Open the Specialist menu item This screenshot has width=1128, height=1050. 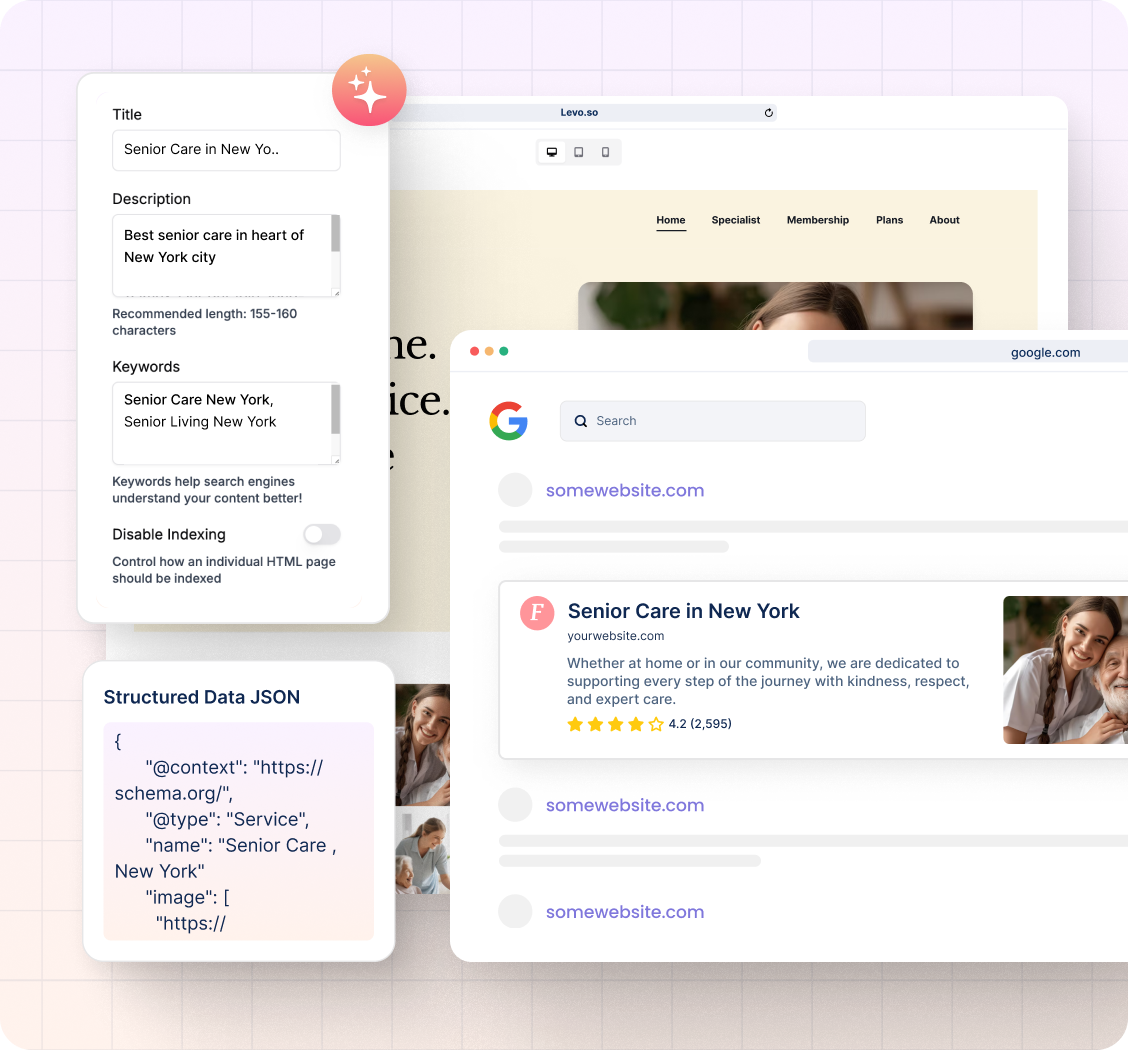[x=736, y=220]
